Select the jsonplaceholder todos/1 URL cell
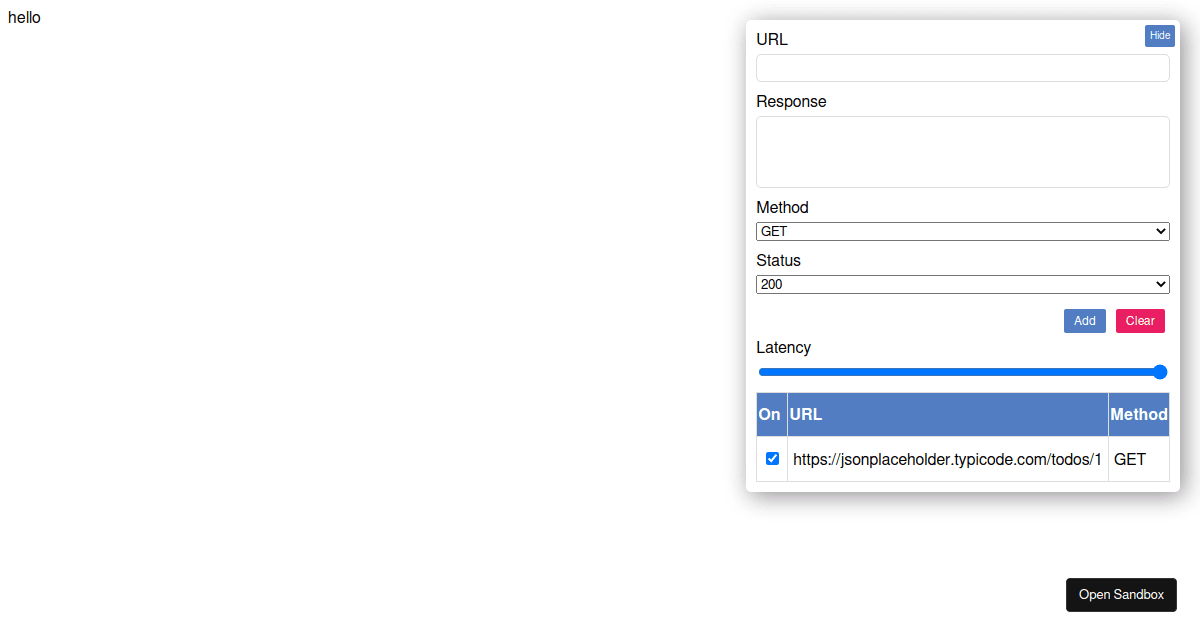Viewport: 1200px width, 630px height. 947,459
